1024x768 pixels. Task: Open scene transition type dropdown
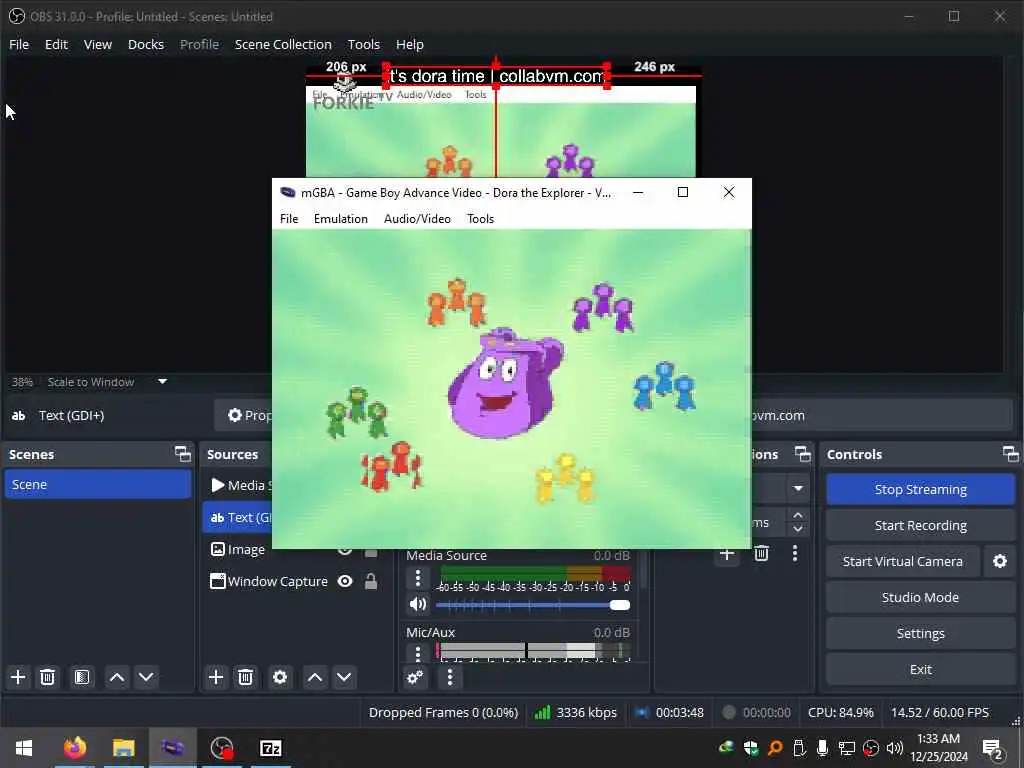point(798,488)
